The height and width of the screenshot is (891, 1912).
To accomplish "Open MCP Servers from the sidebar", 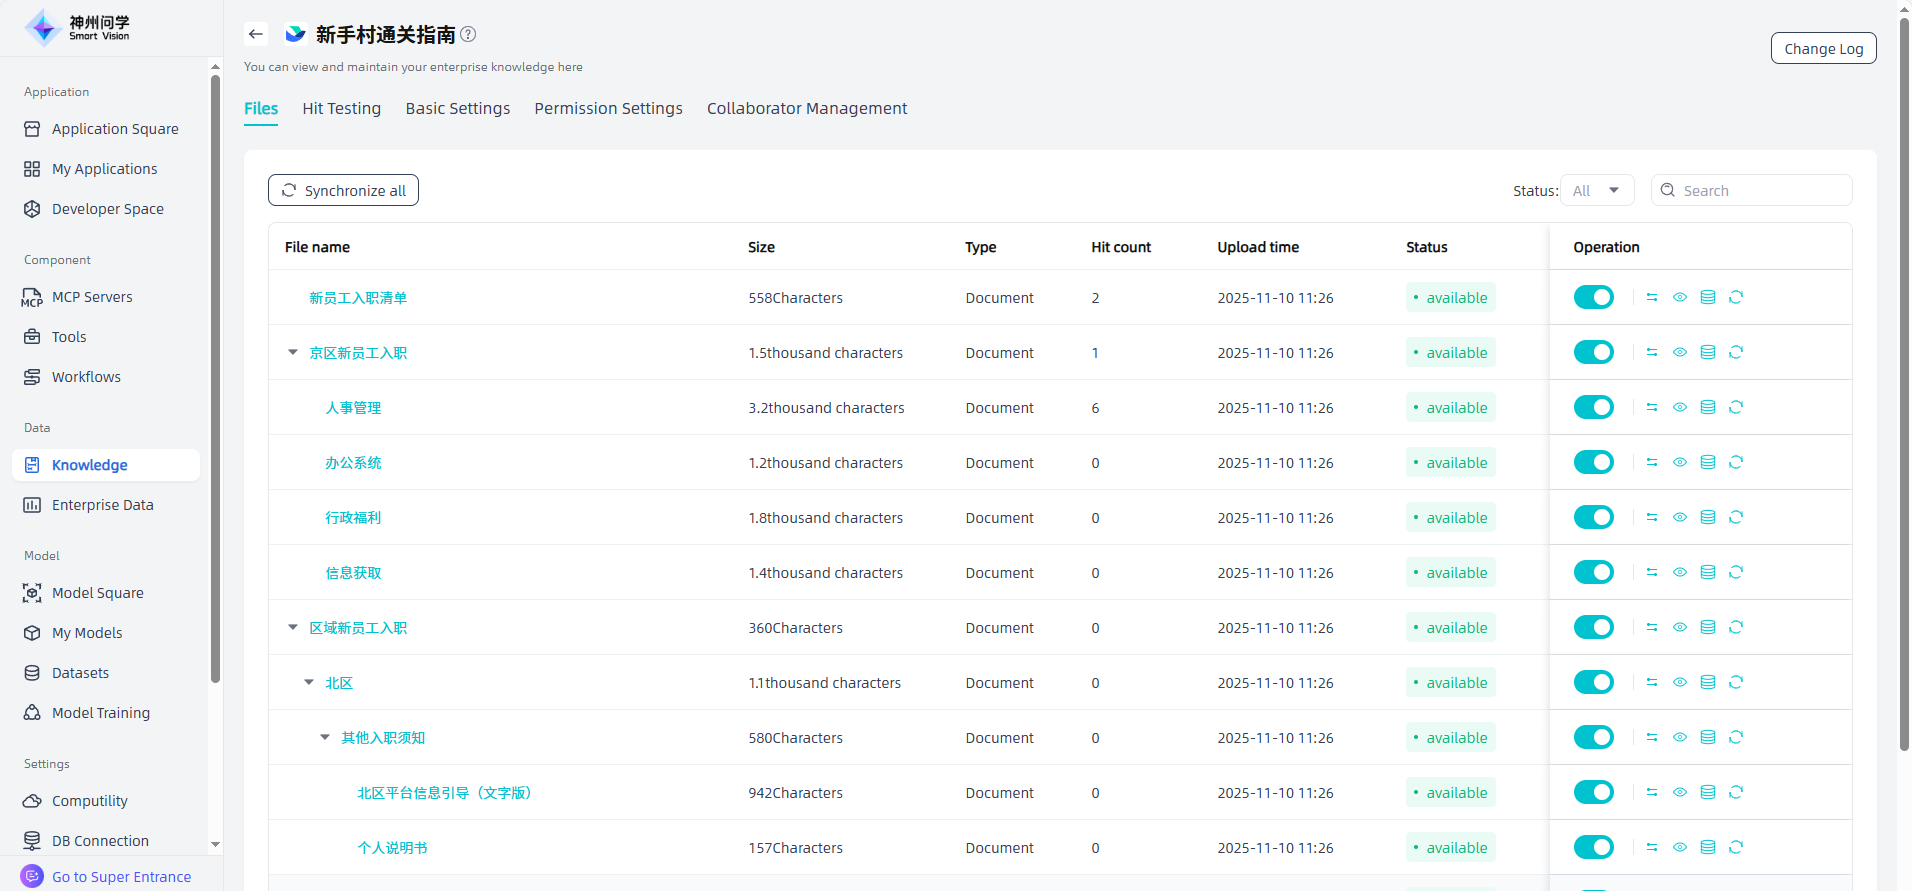I will click(92, 297).
